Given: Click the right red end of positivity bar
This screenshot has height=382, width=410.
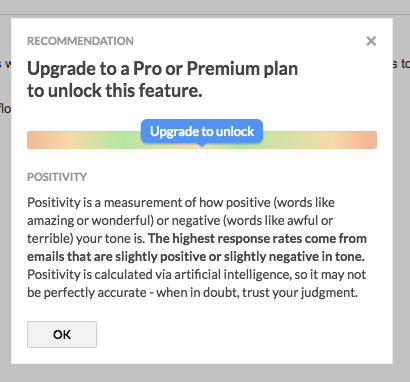Looking at the screenshot, I should (367, 140).
